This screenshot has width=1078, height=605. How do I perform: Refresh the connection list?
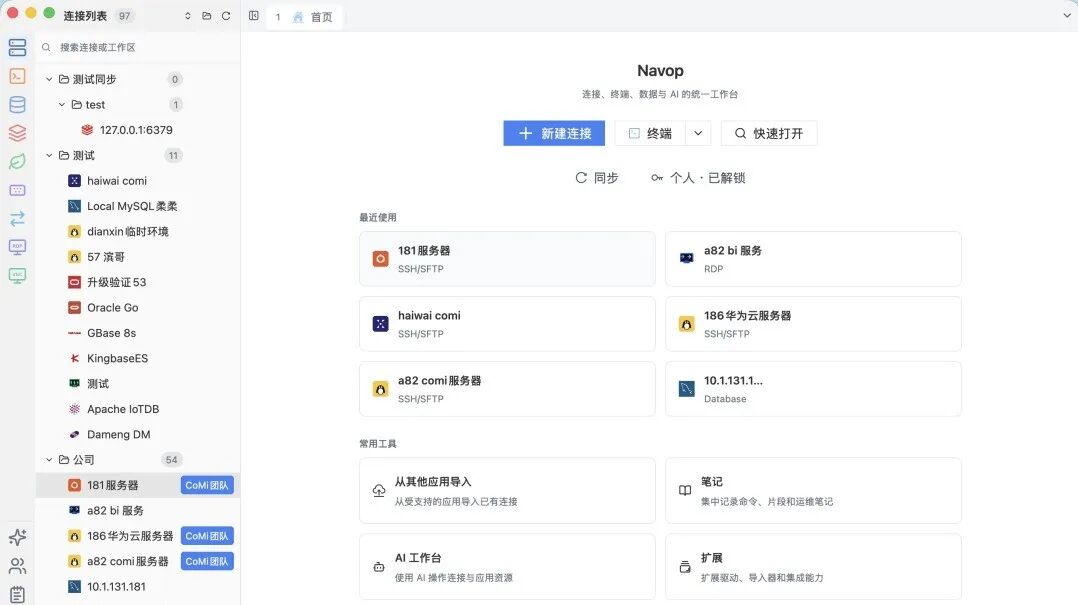click(x=226, y=16)
